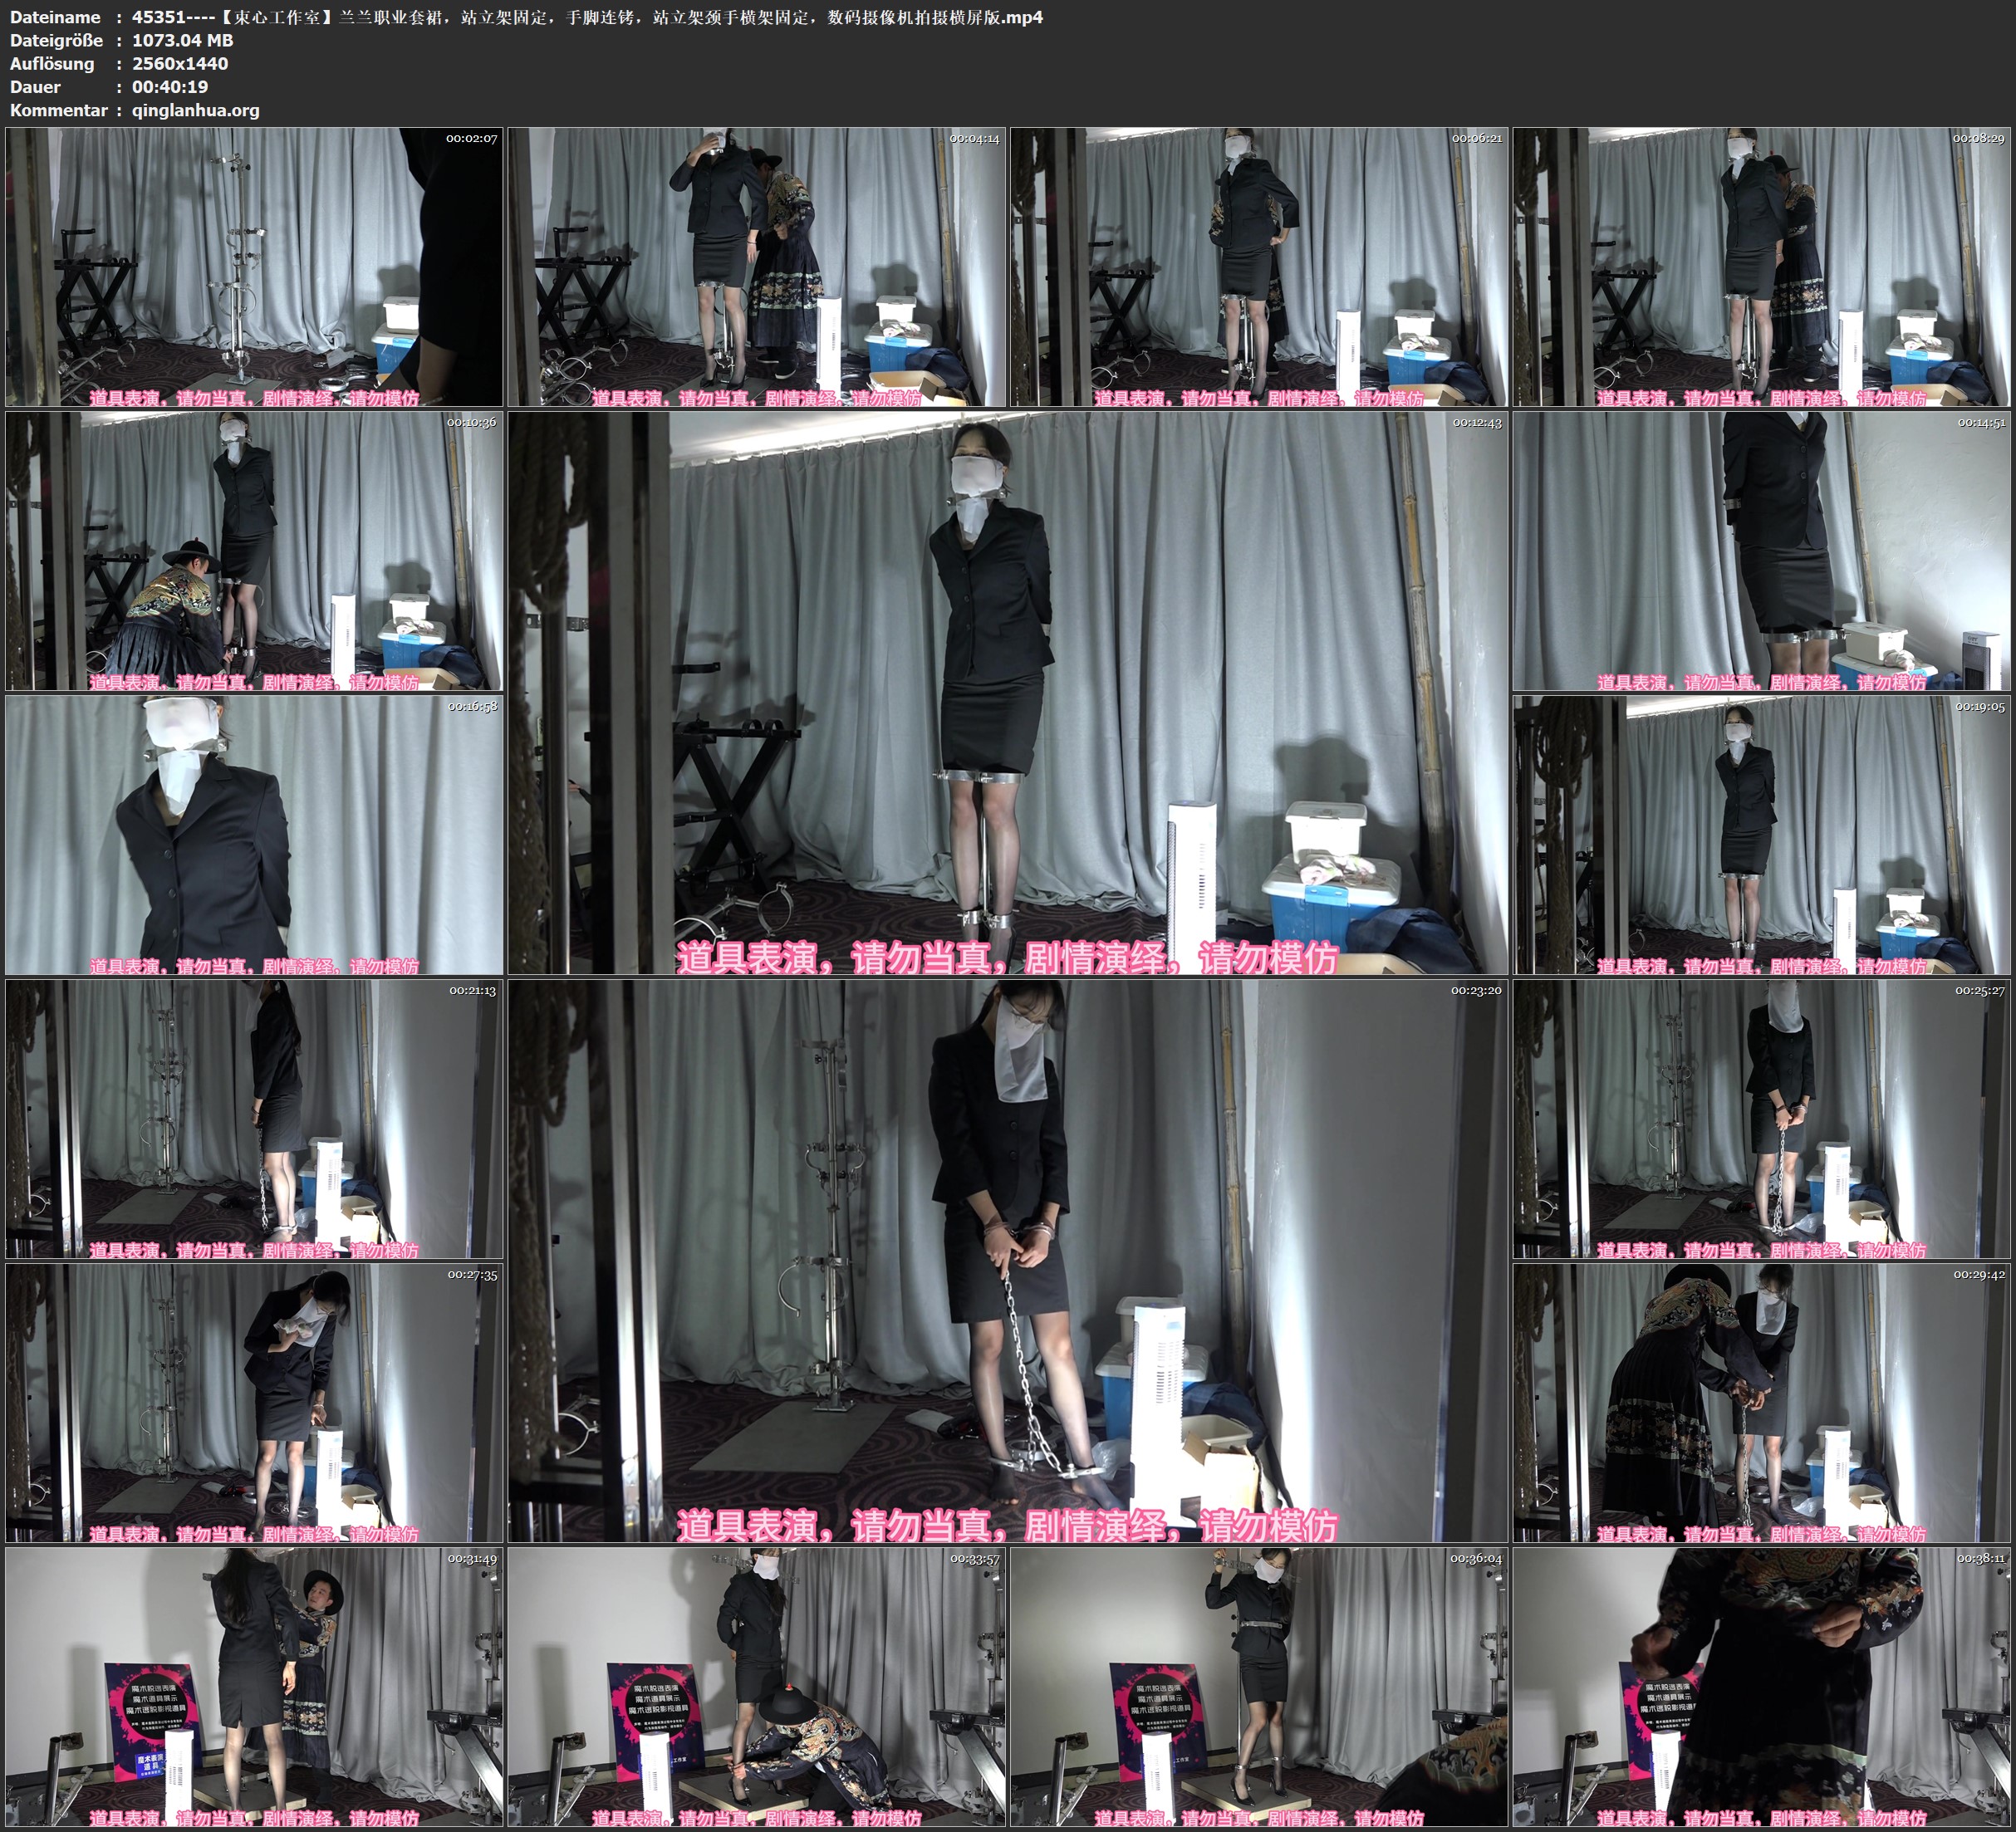Image resolution: width=2016 pixels, height=1832 pixels.
Task: Click the thumbnail timestamped 00:02:07
Action: tap(254, 266)
